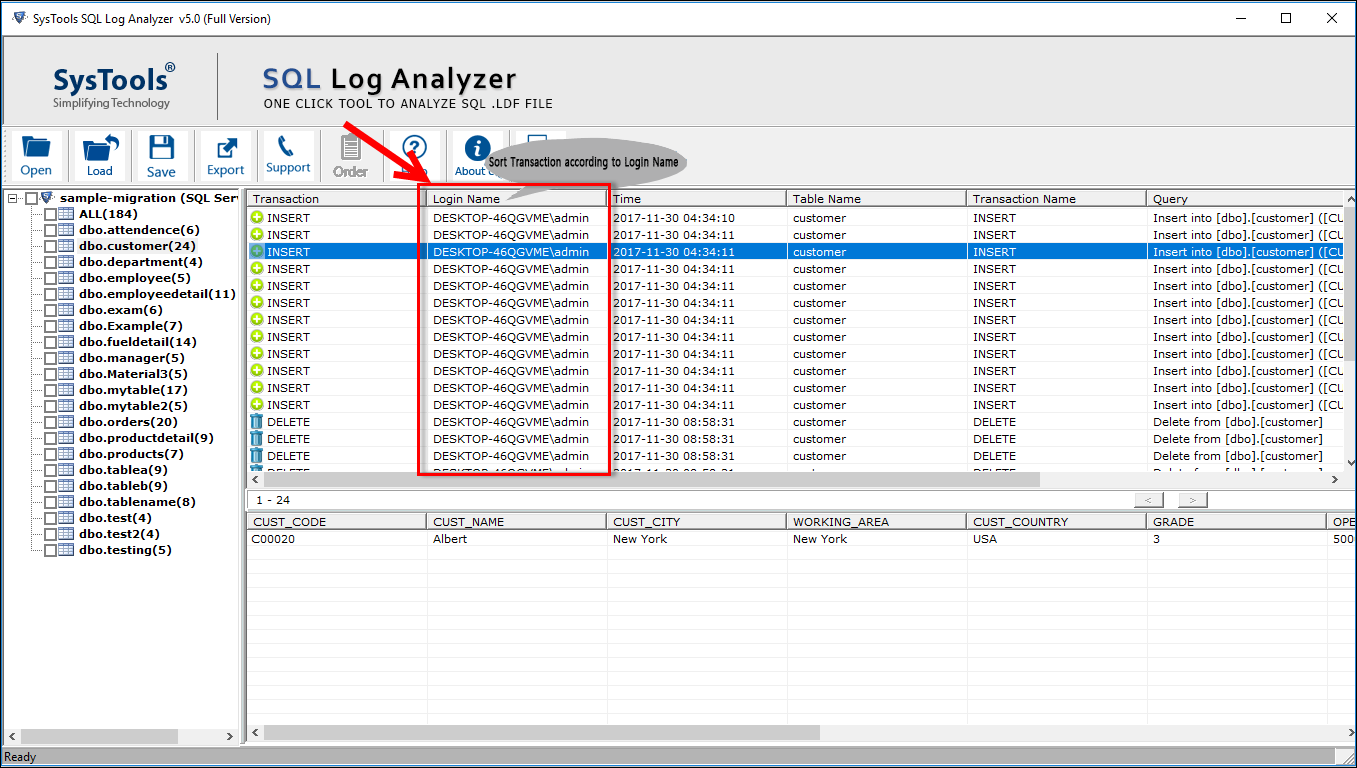Viewport: 1357px width, 768px height.
Task: Select dbo.test2(4) tree entry
Action: (x=119, y=534)
